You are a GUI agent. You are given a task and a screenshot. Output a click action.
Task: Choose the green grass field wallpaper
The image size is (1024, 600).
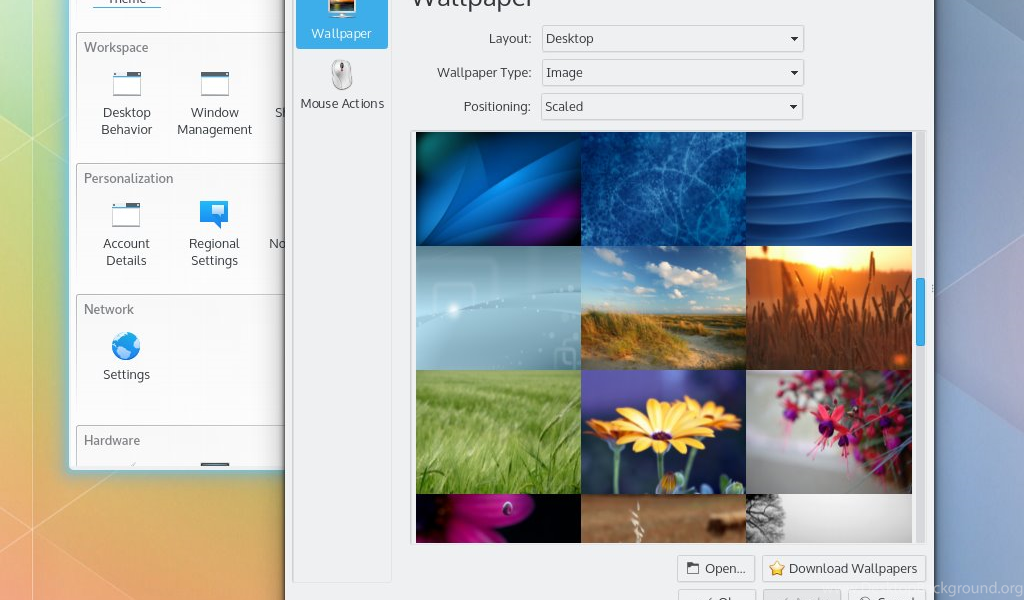click(498, 432)
